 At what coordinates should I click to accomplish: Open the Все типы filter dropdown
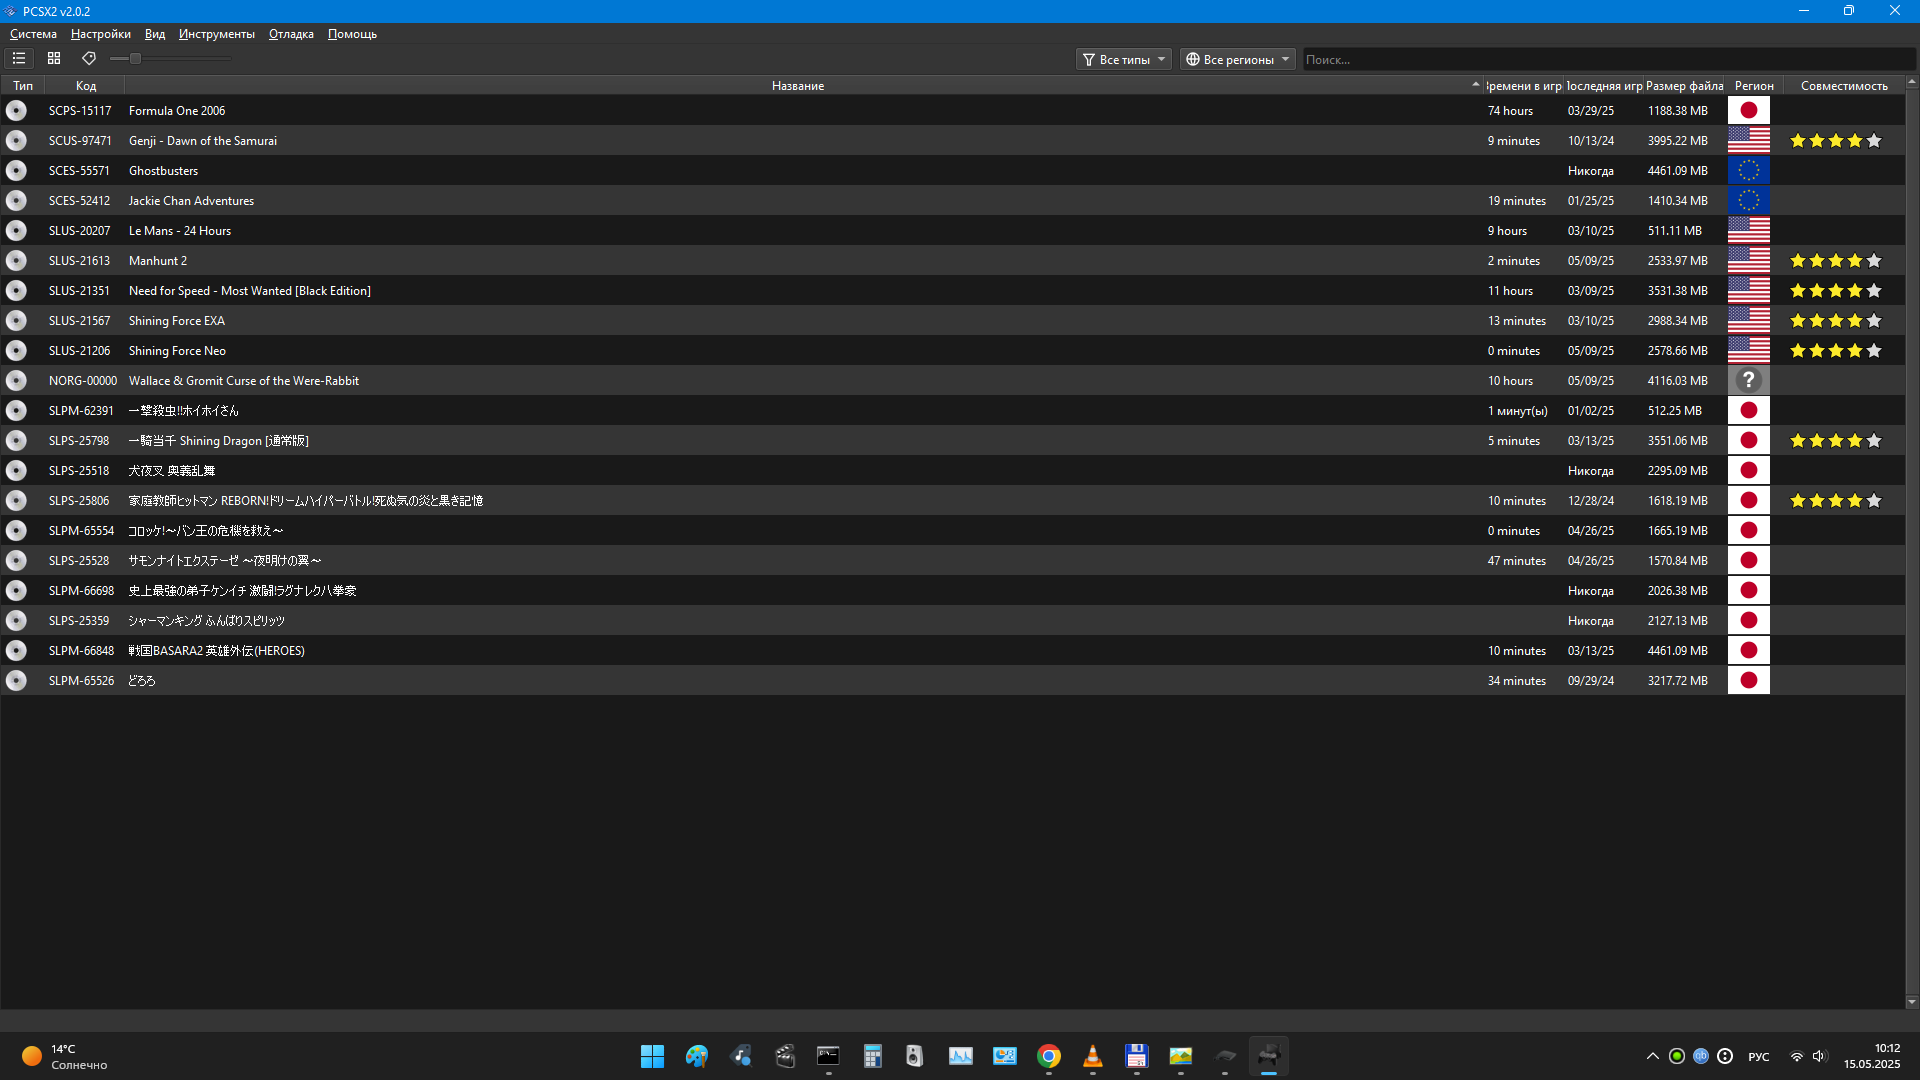(1124, 60)
